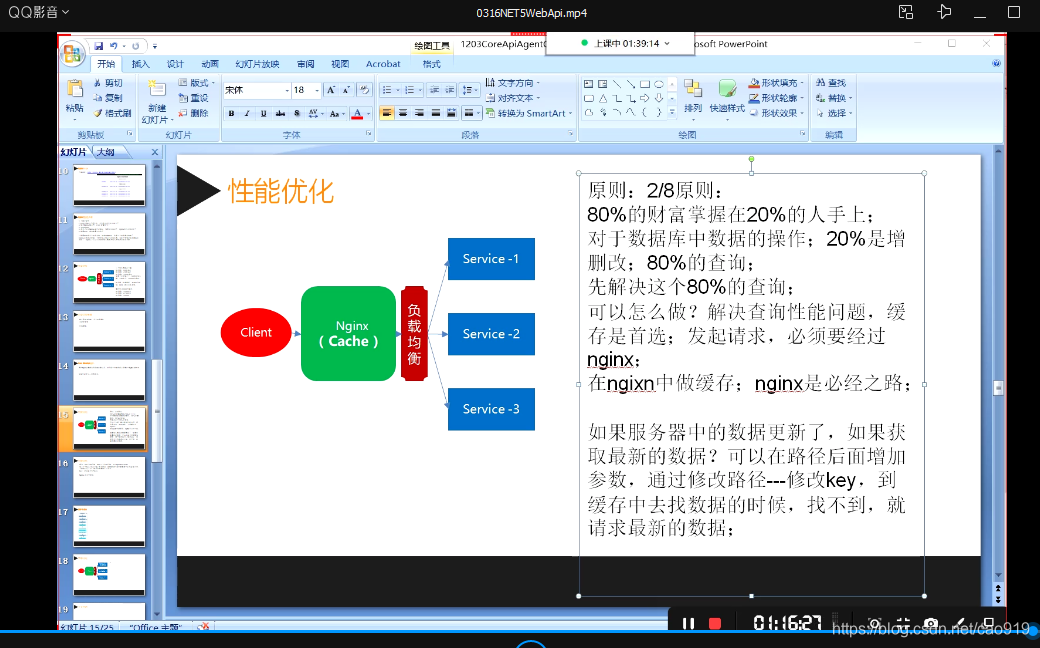The image size is (1040, 648).
Task: Open the Text Direction (文字方向) dropdown
Action: point(513,83)
